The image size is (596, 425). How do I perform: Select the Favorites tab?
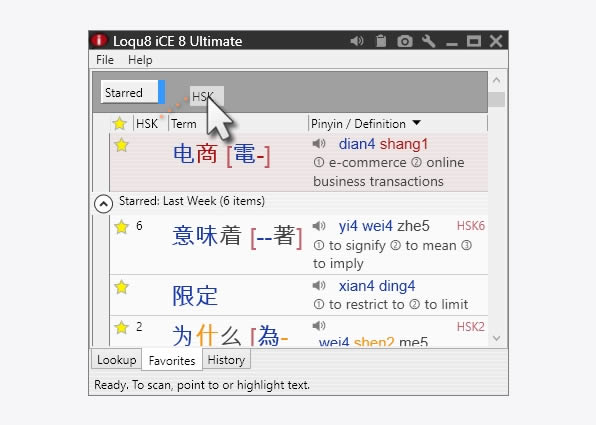pyautogui.click(x=172, y=360)
